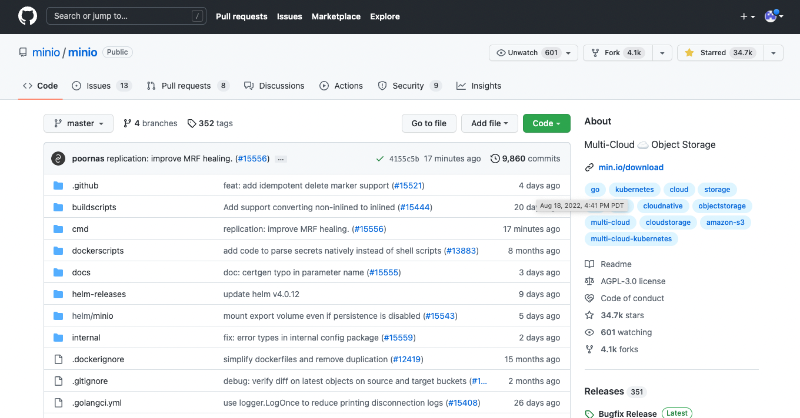Screen dimensions: 800x418
Task: Toggle the Starred button to unstar
Action: pos(720,53)
